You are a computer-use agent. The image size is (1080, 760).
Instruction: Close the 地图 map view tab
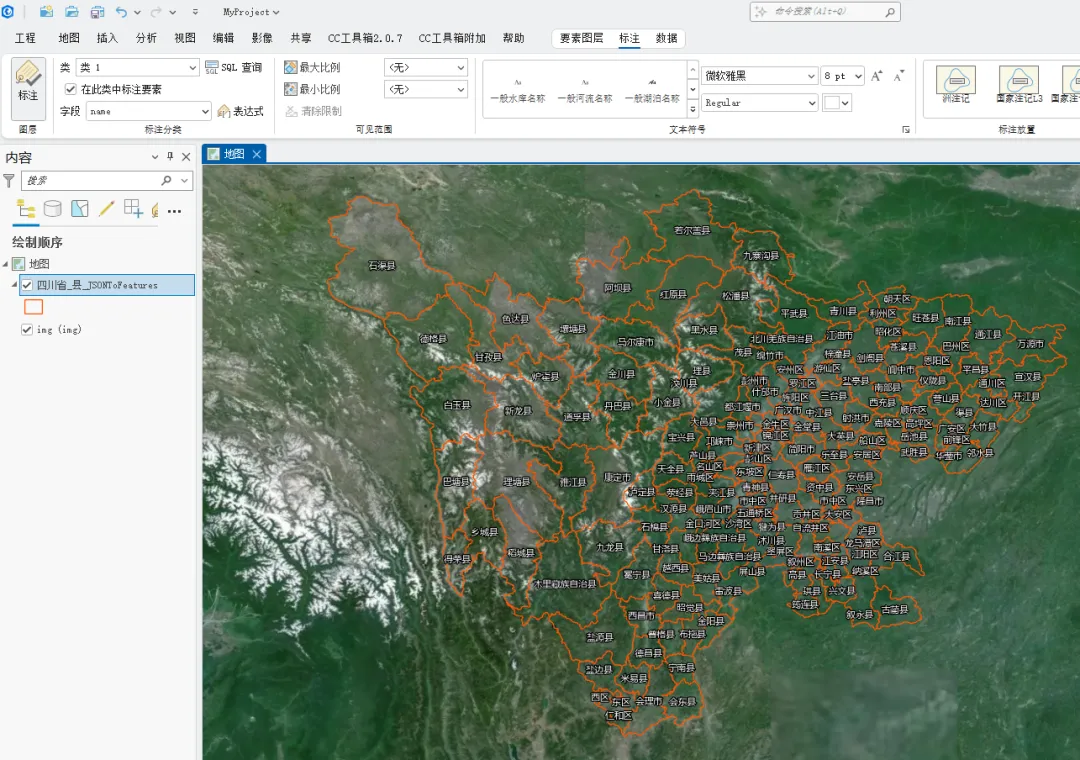[x=257, y=154]
